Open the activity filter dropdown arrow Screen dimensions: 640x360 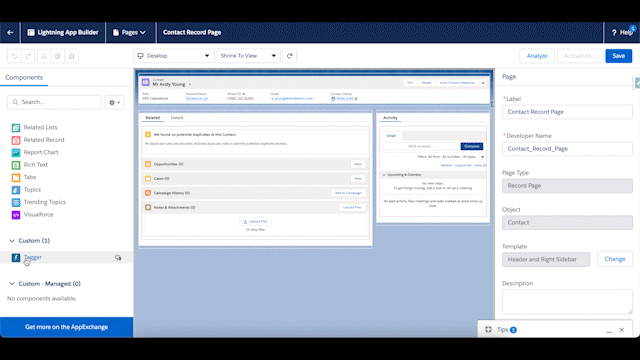pyautogui.click(x=482, y=157)
